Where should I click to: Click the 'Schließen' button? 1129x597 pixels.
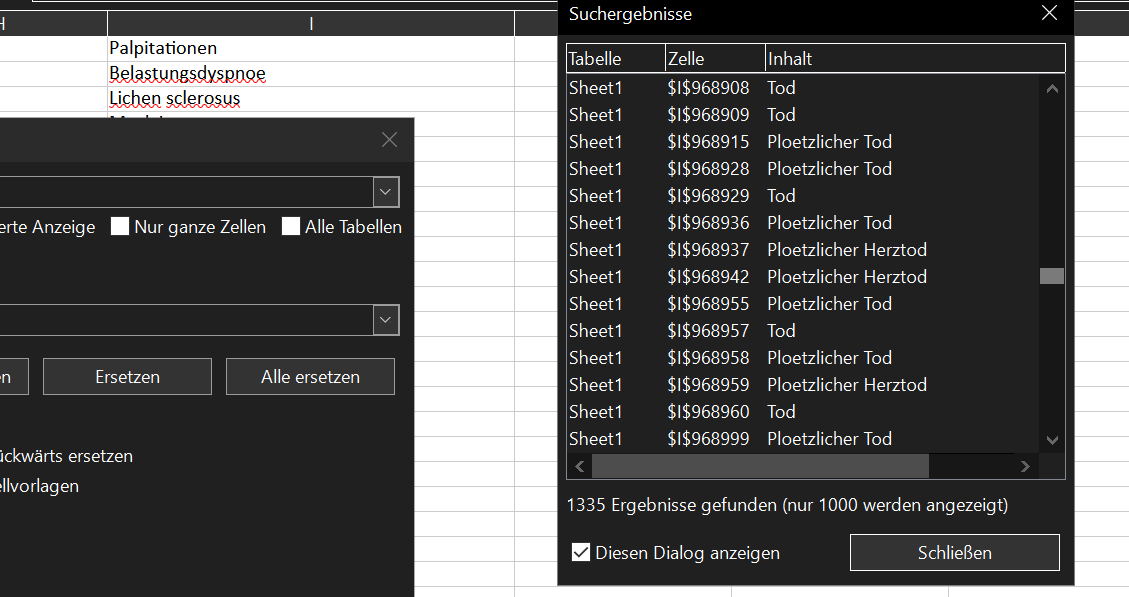click(x=954, y=553)
